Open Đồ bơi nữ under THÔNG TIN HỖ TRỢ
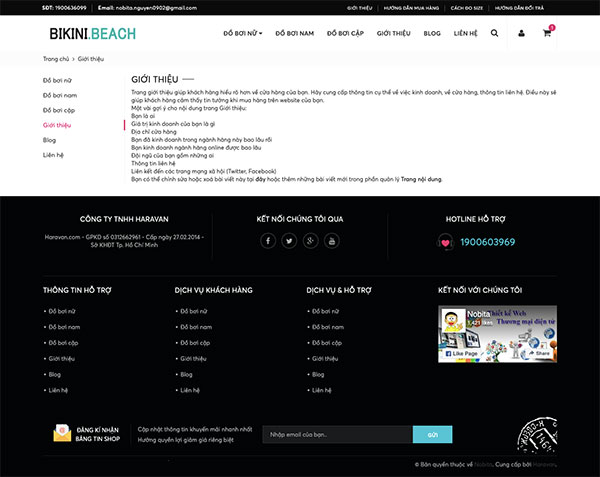Image resolution: width=600 pixels, height=477 pixels. pos(62,311)
